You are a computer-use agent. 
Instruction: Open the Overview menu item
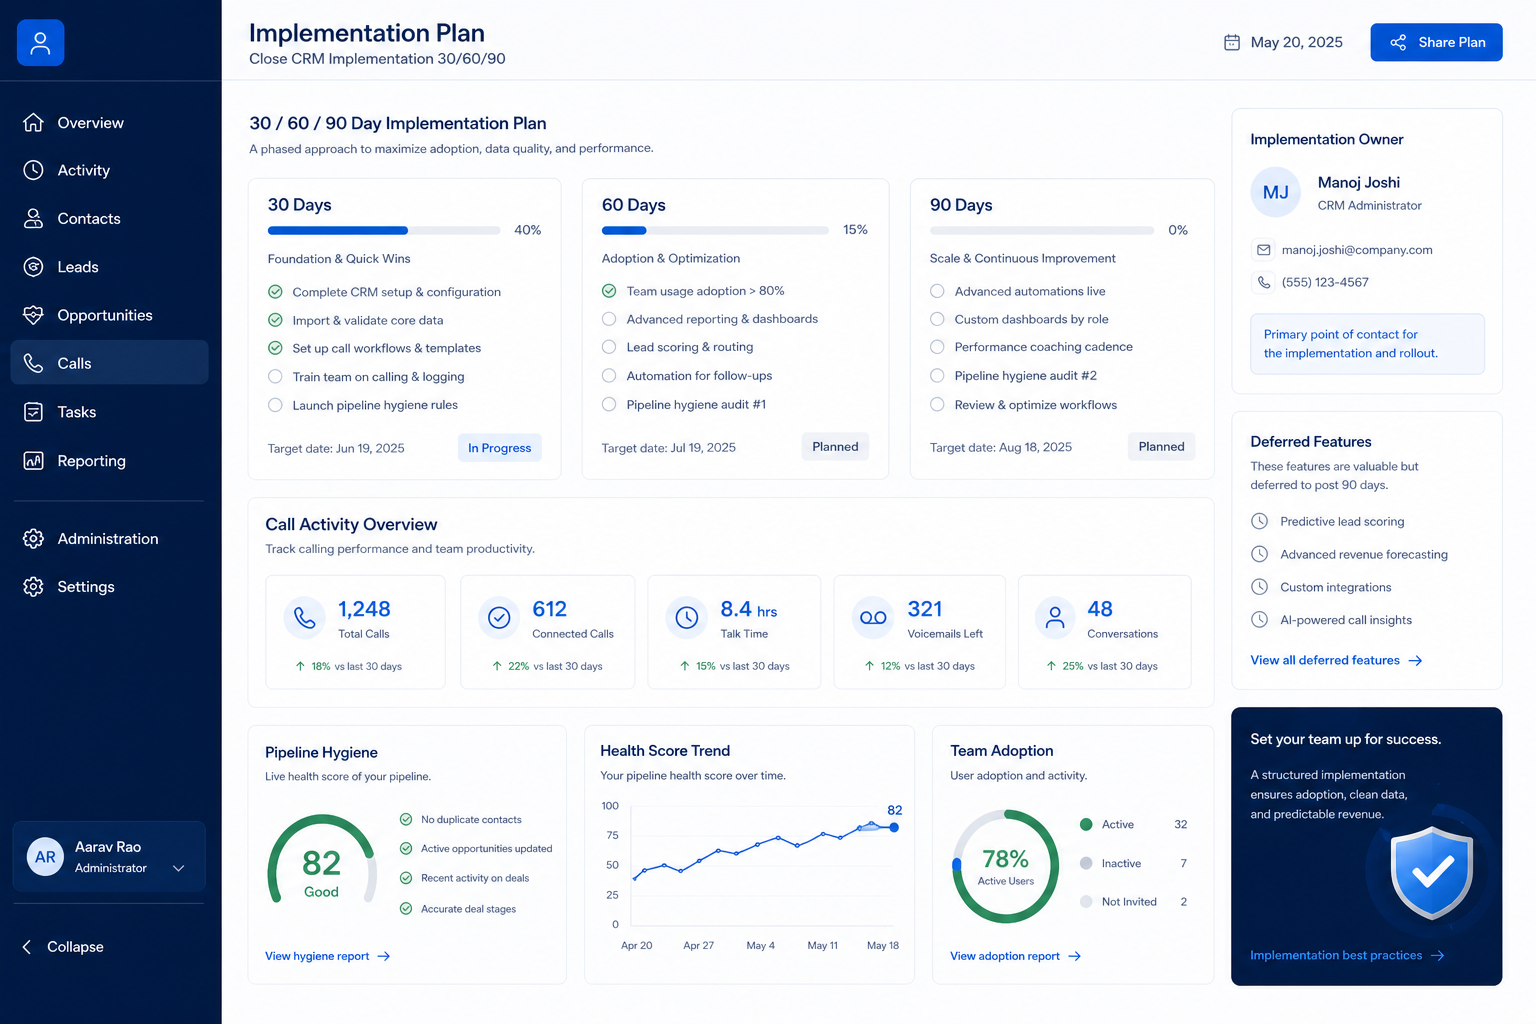coord(109,122)
